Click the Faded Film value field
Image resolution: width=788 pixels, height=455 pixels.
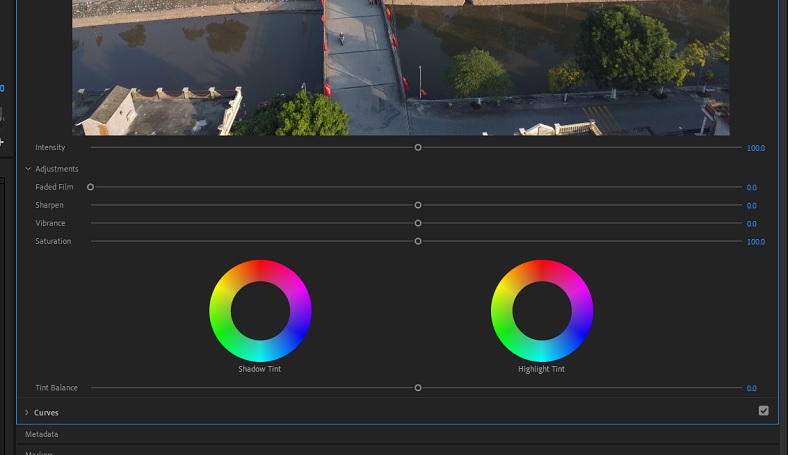[751, 187]
